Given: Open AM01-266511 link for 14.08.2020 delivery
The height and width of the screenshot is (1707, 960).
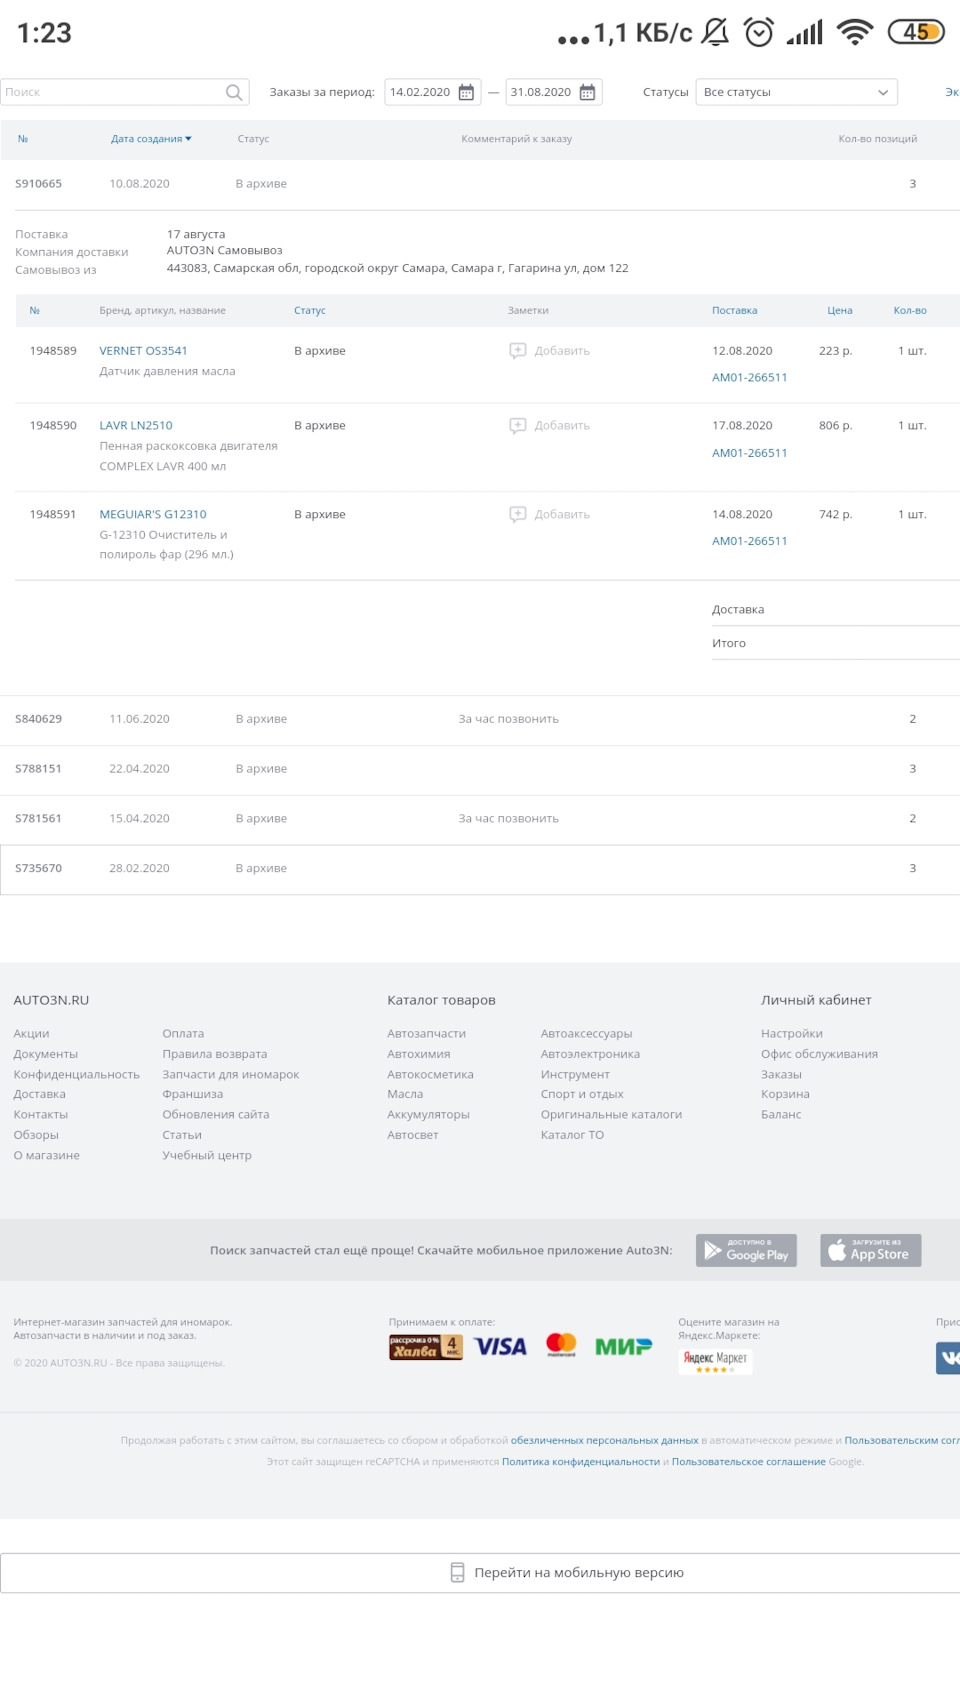Looking at the screenshot, I should point(750,541).
